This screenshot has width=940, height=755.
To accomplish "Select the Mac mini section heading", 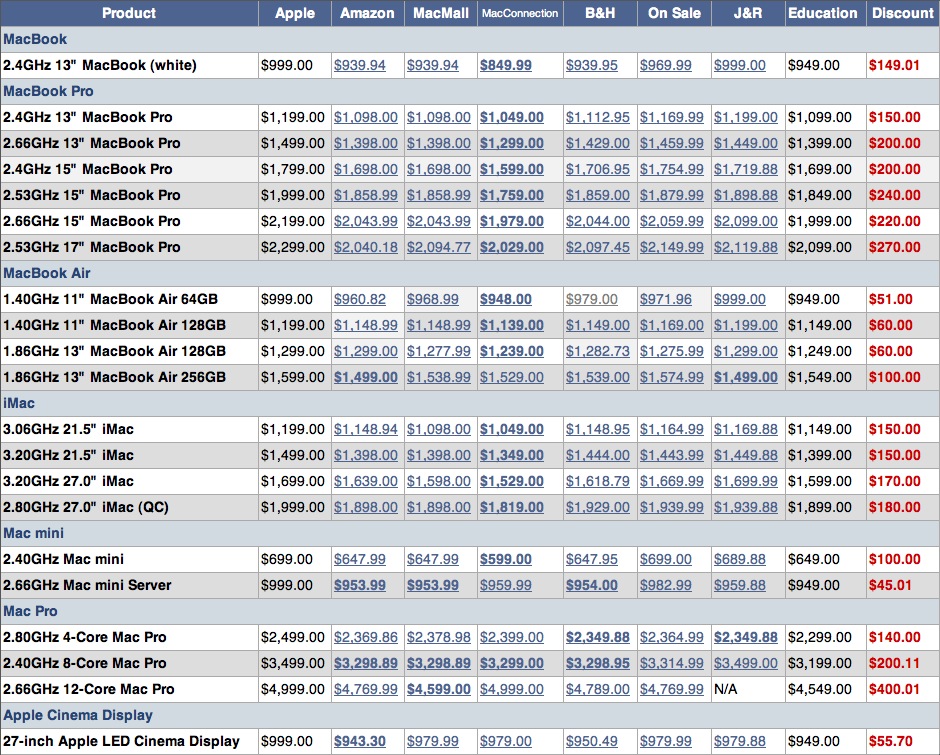I will 34,533.
